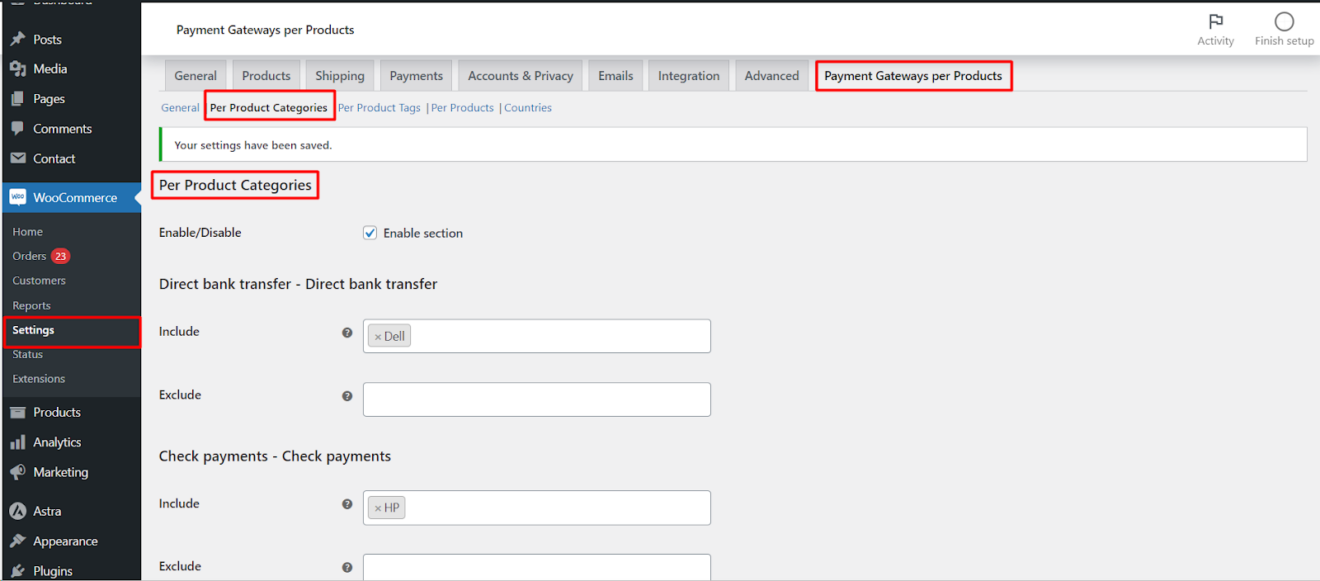Click help icon beside Direct bank transfer Include

pos(347,333)
